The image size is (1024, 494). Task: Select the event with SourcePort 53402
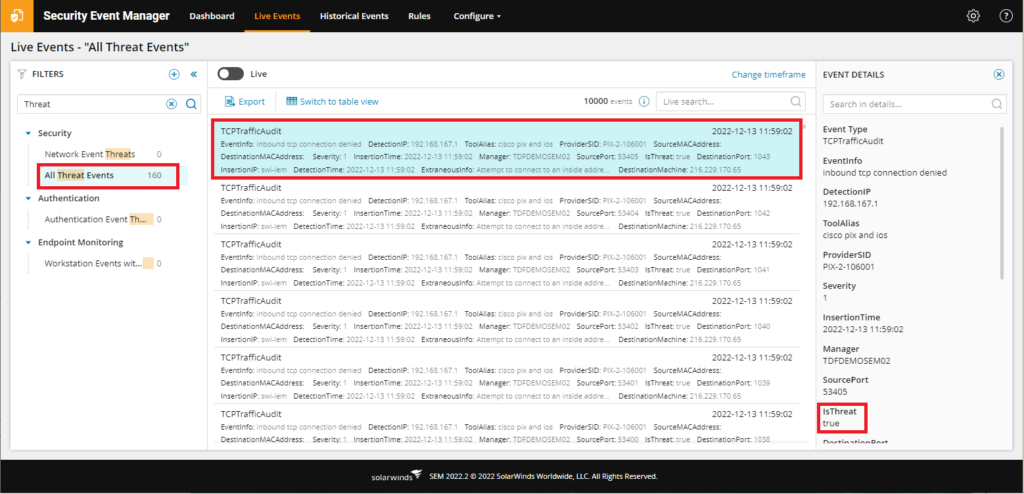(x=505, y=320)
